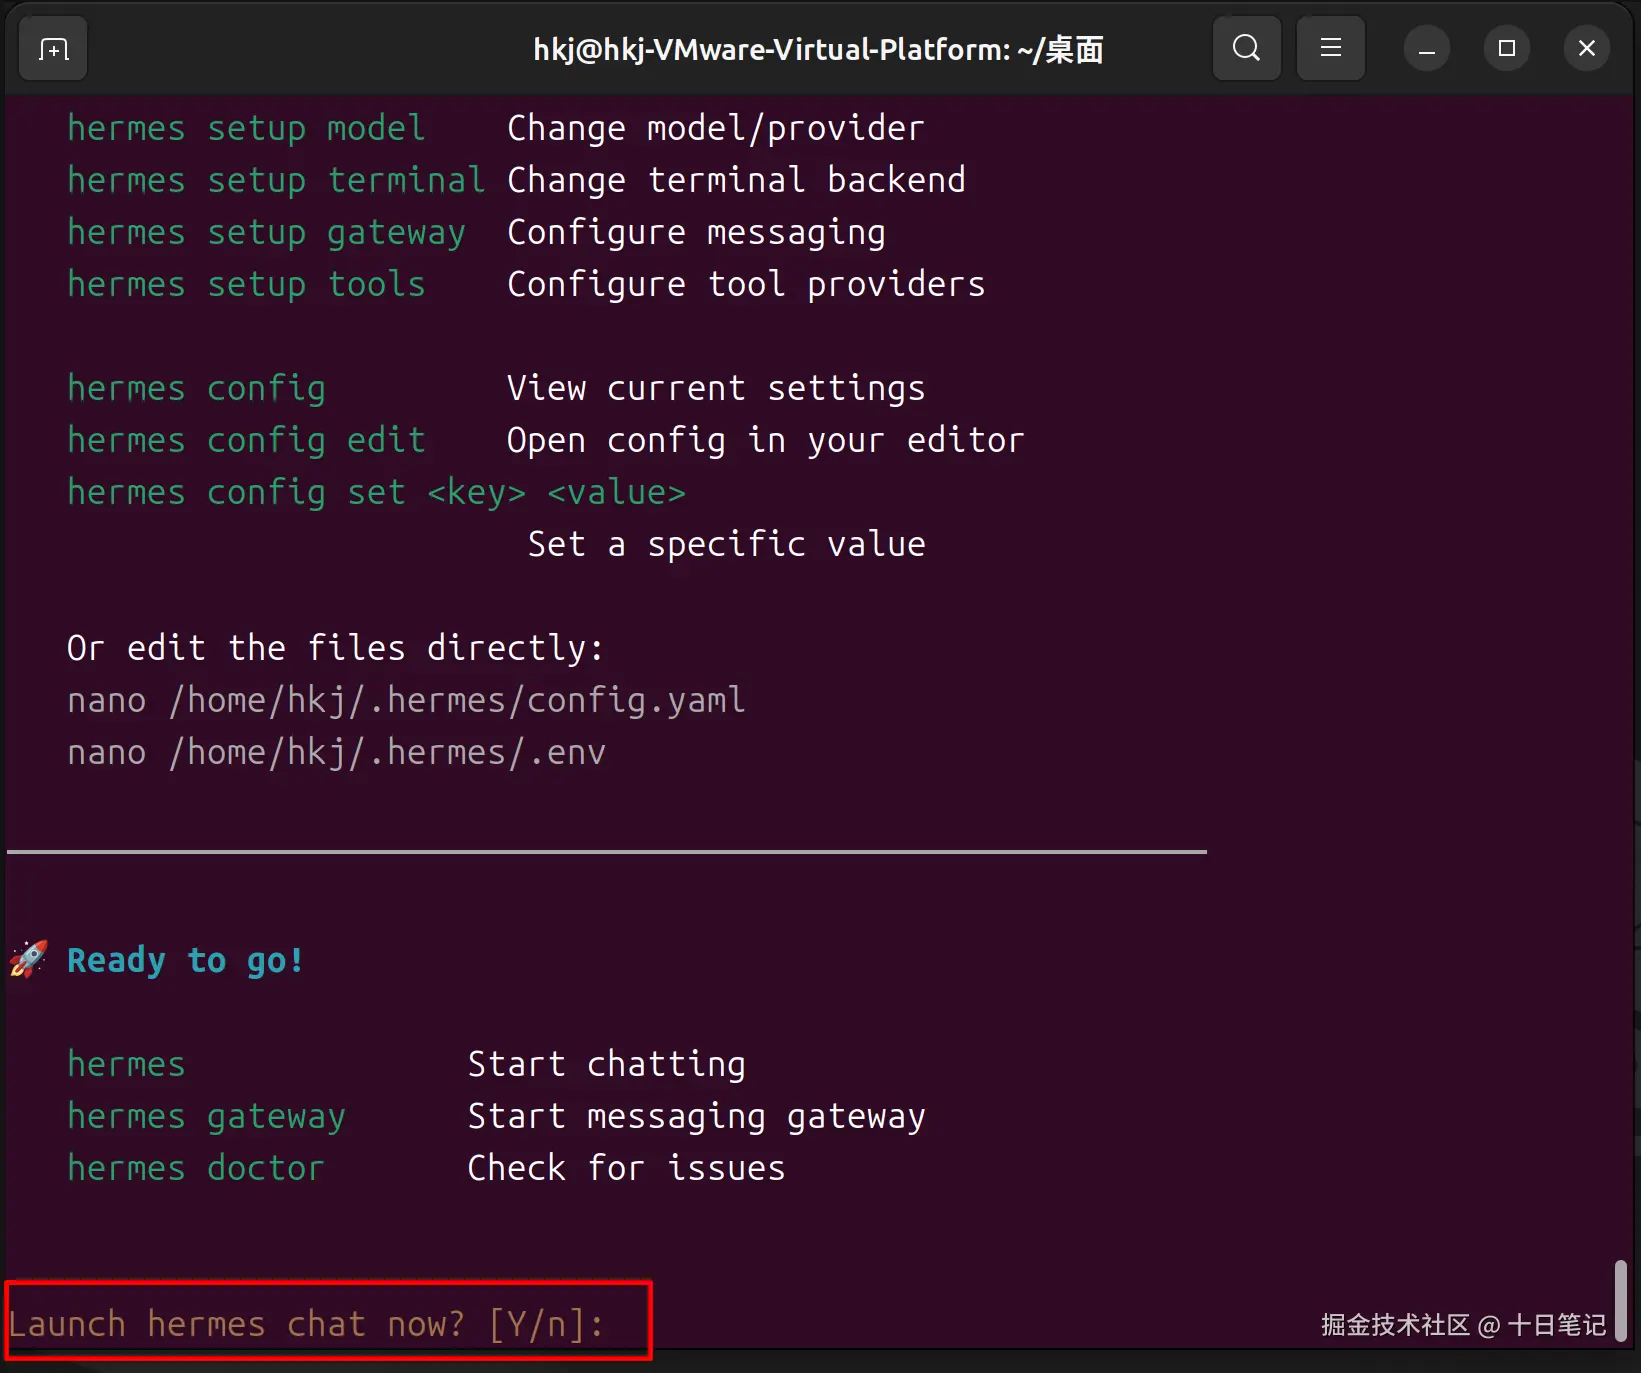Click 'Open config in your editor' text
Screen dimensions: 1641x1373
click(766, 440)
